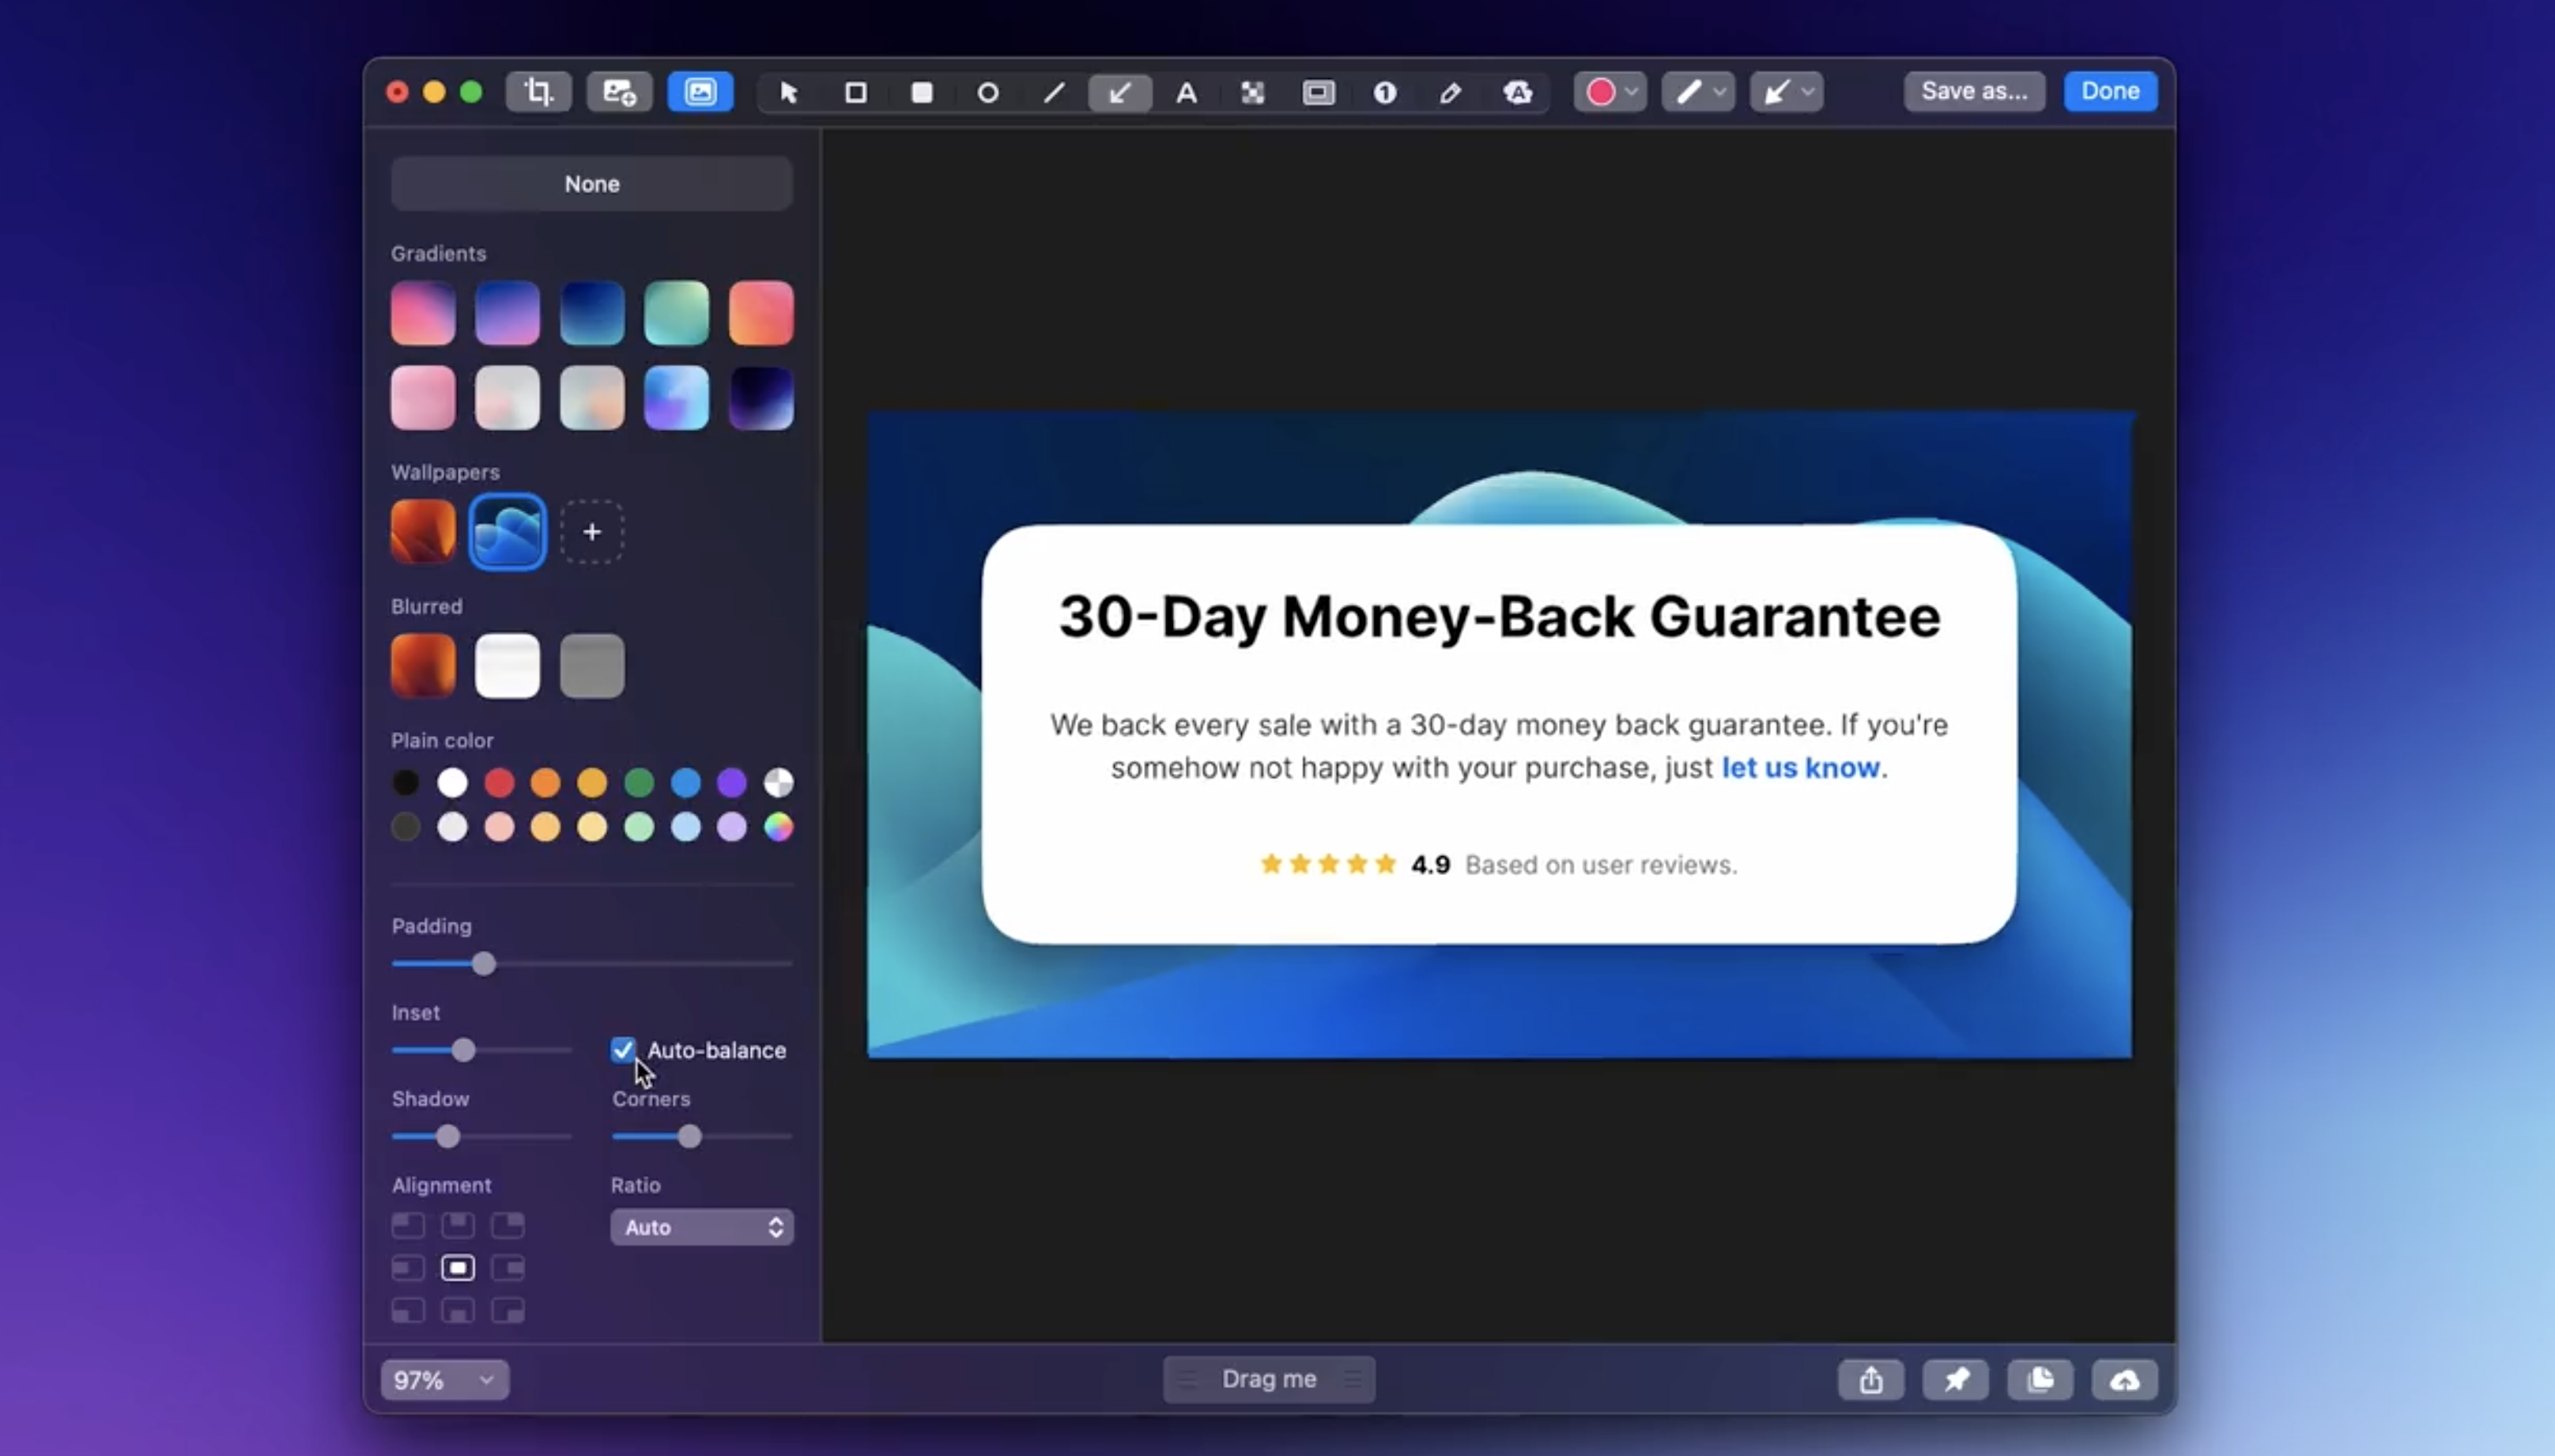
Task: Pick the numbered Counter tool
Action: 1384,93
